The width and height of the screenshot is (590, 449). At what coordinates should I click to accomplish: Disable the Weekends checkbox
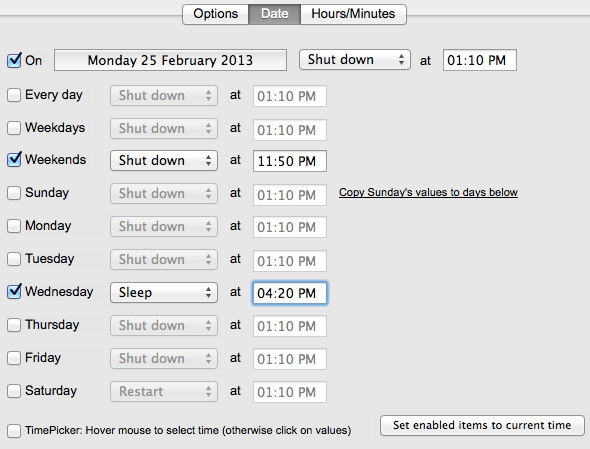coord(14,160)
